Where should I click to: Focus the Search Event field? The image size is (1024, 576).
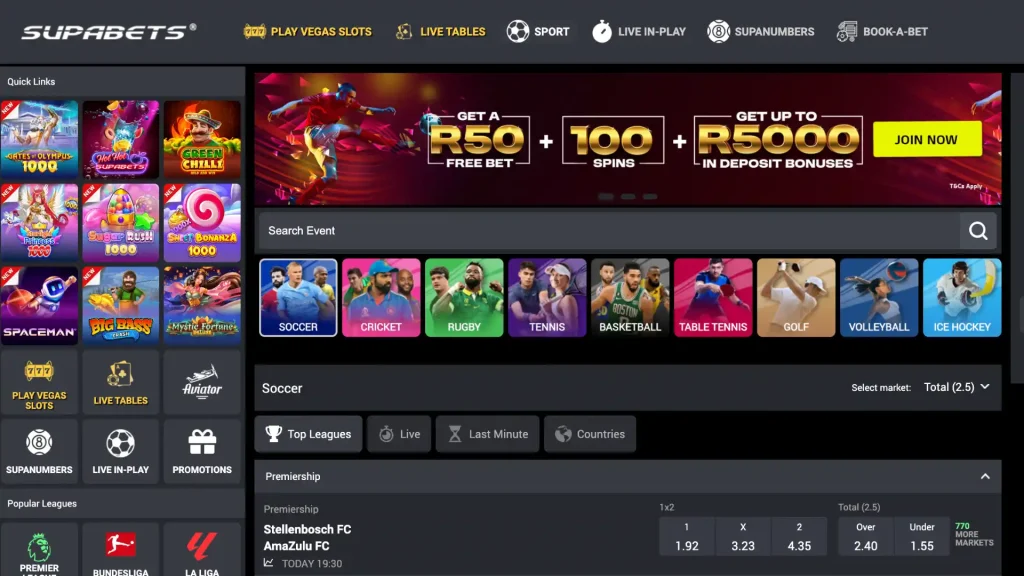point(609,231)
